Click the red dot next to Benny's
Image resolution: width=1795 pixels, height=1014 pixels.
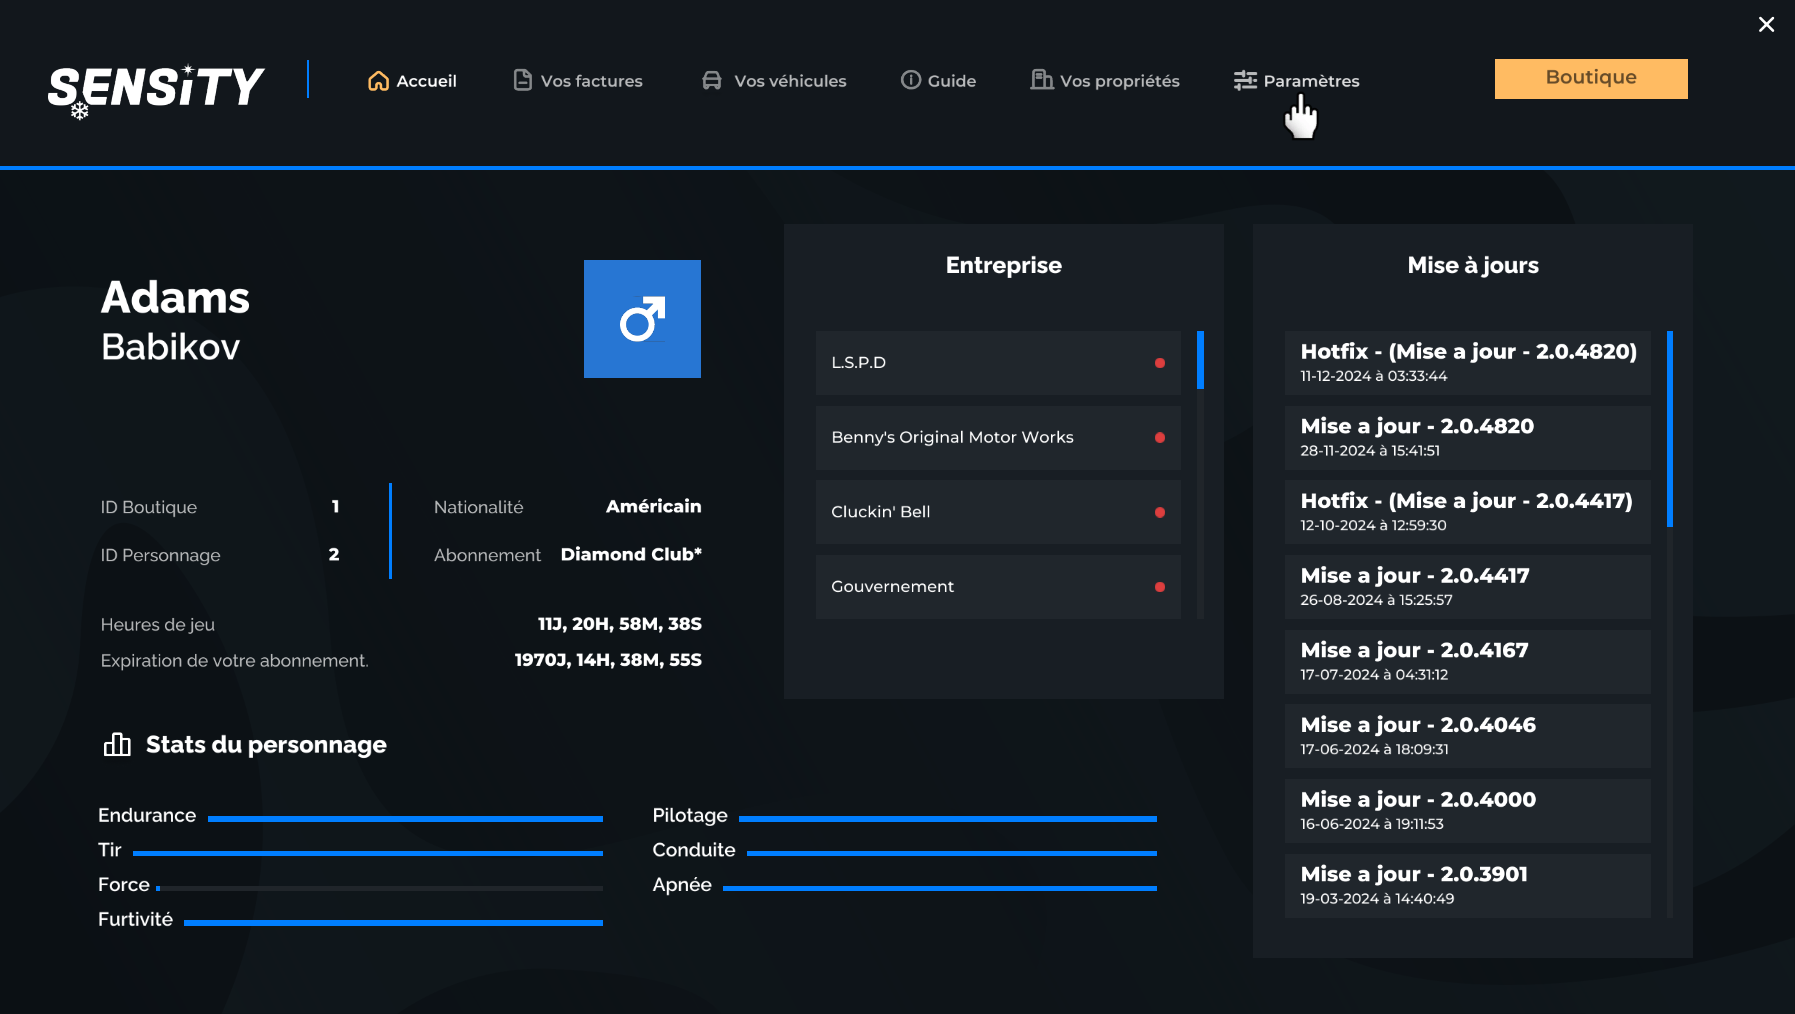[1160, 438]
